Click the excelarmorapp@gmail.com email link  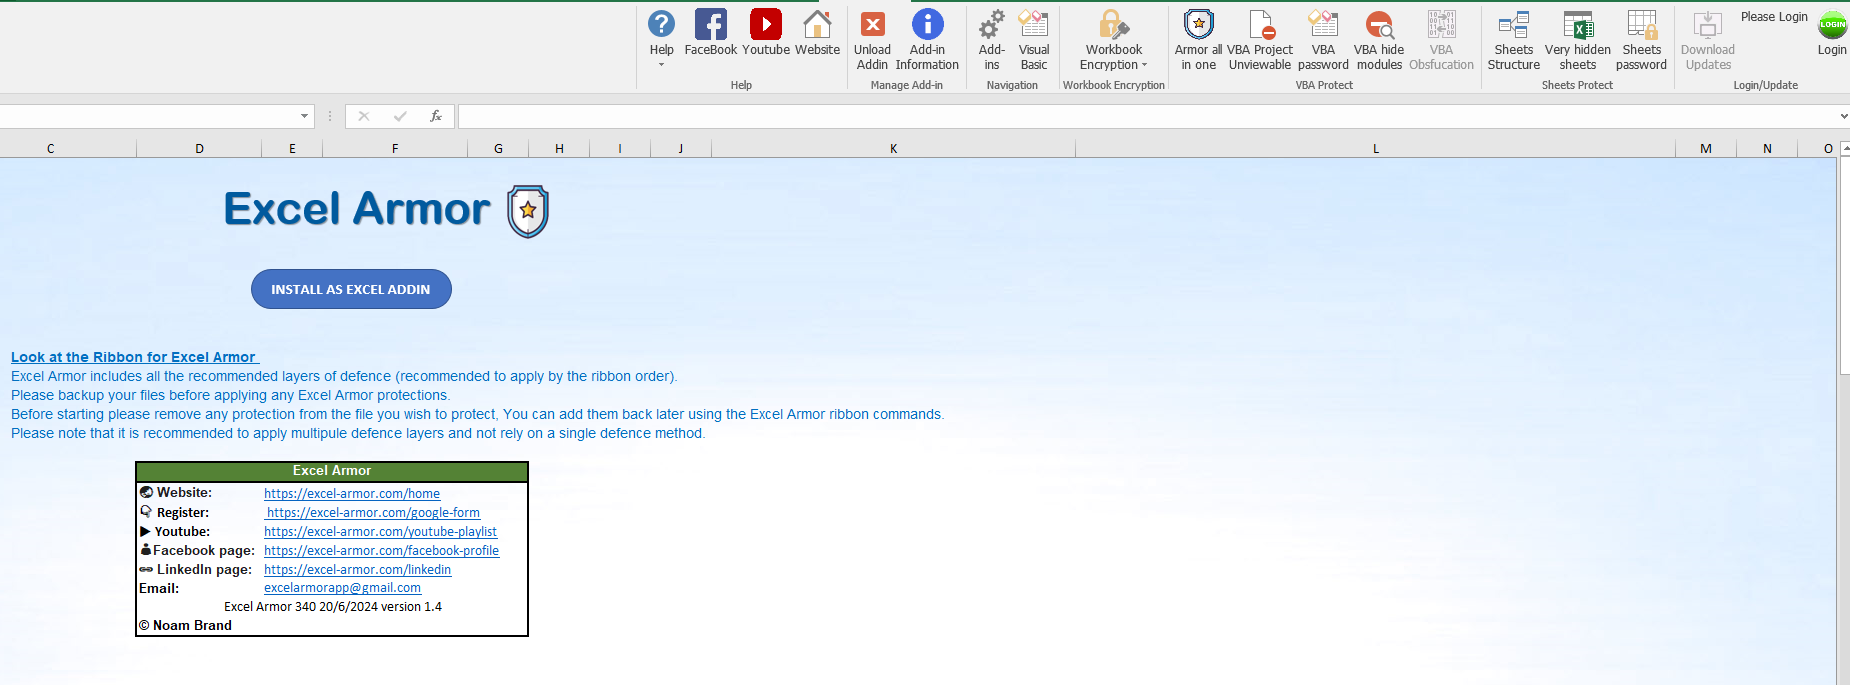(x=342, y=588)
